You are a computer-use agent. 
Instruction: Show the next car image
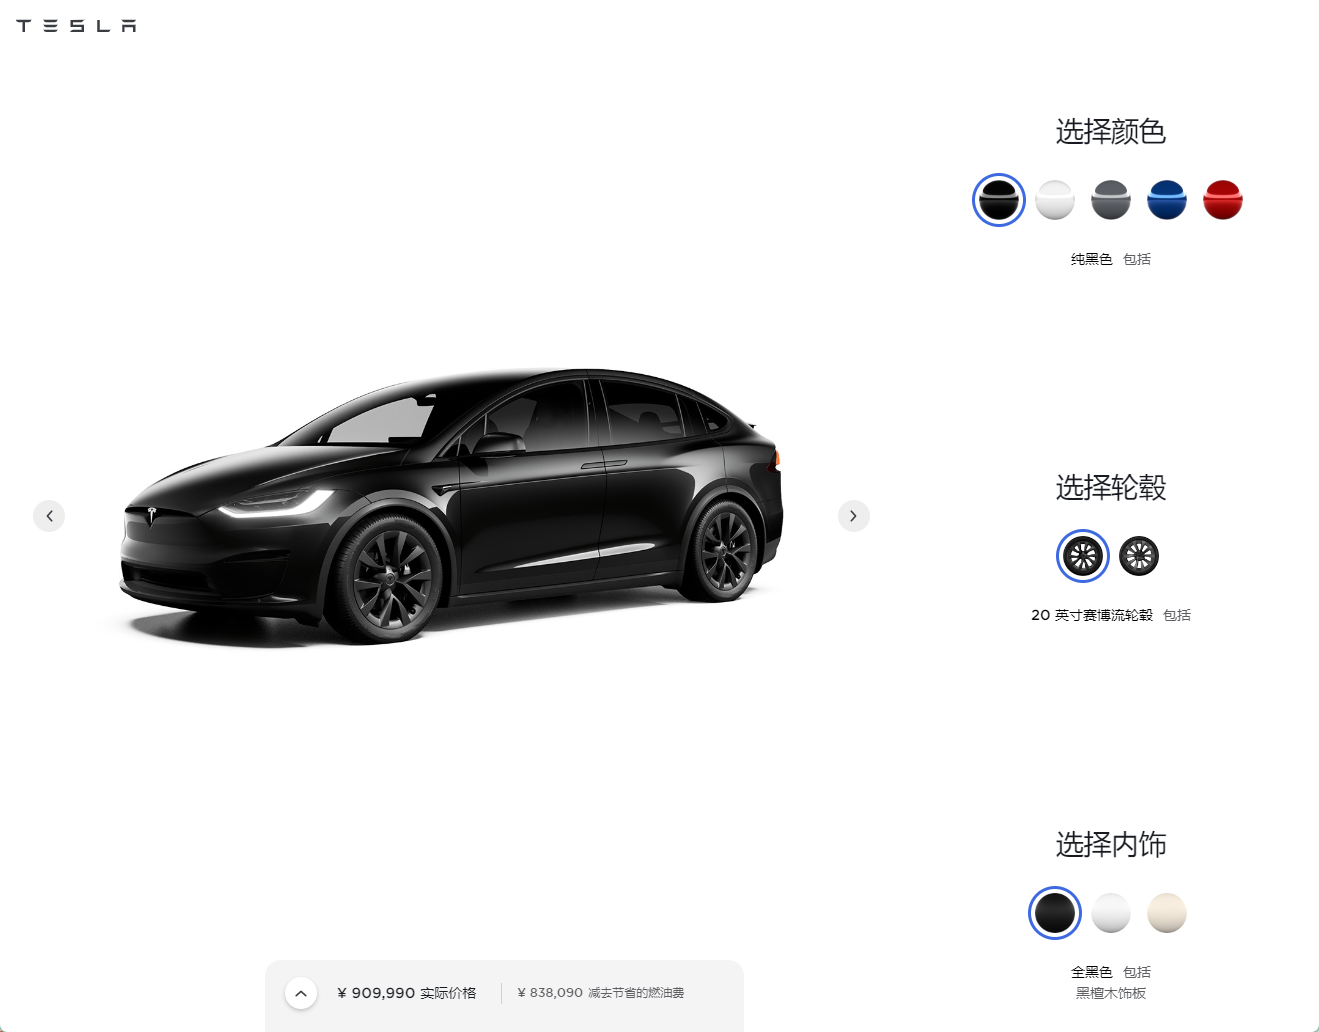point(853,516)
